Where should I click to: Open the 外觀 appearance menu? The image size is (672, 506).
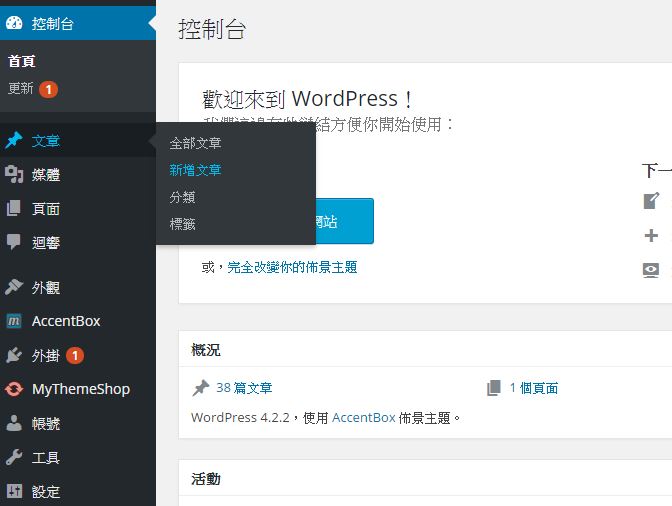click(x=78, y=287)
